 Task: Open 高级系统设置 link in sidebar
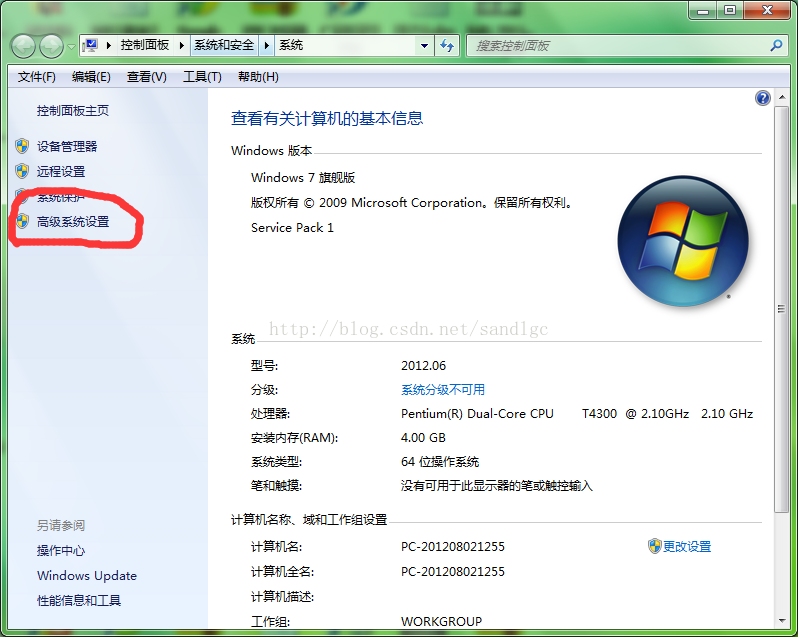pyautogui.click(x=73, y=222)
